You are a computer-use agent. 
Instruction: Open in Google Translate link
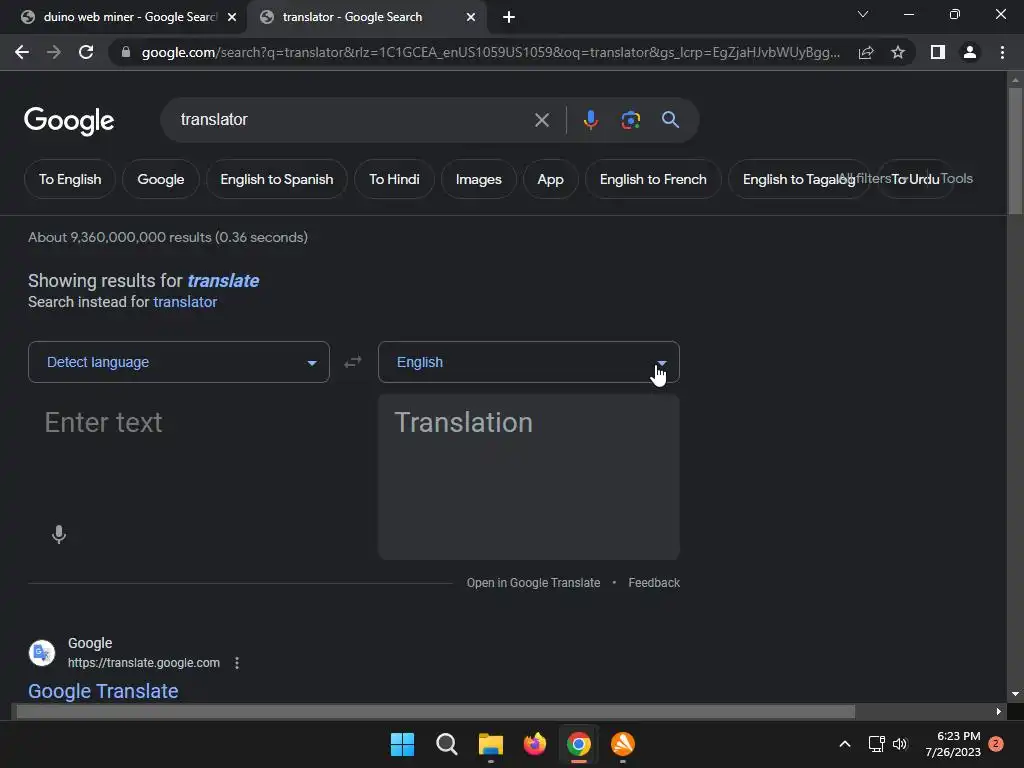533,583
